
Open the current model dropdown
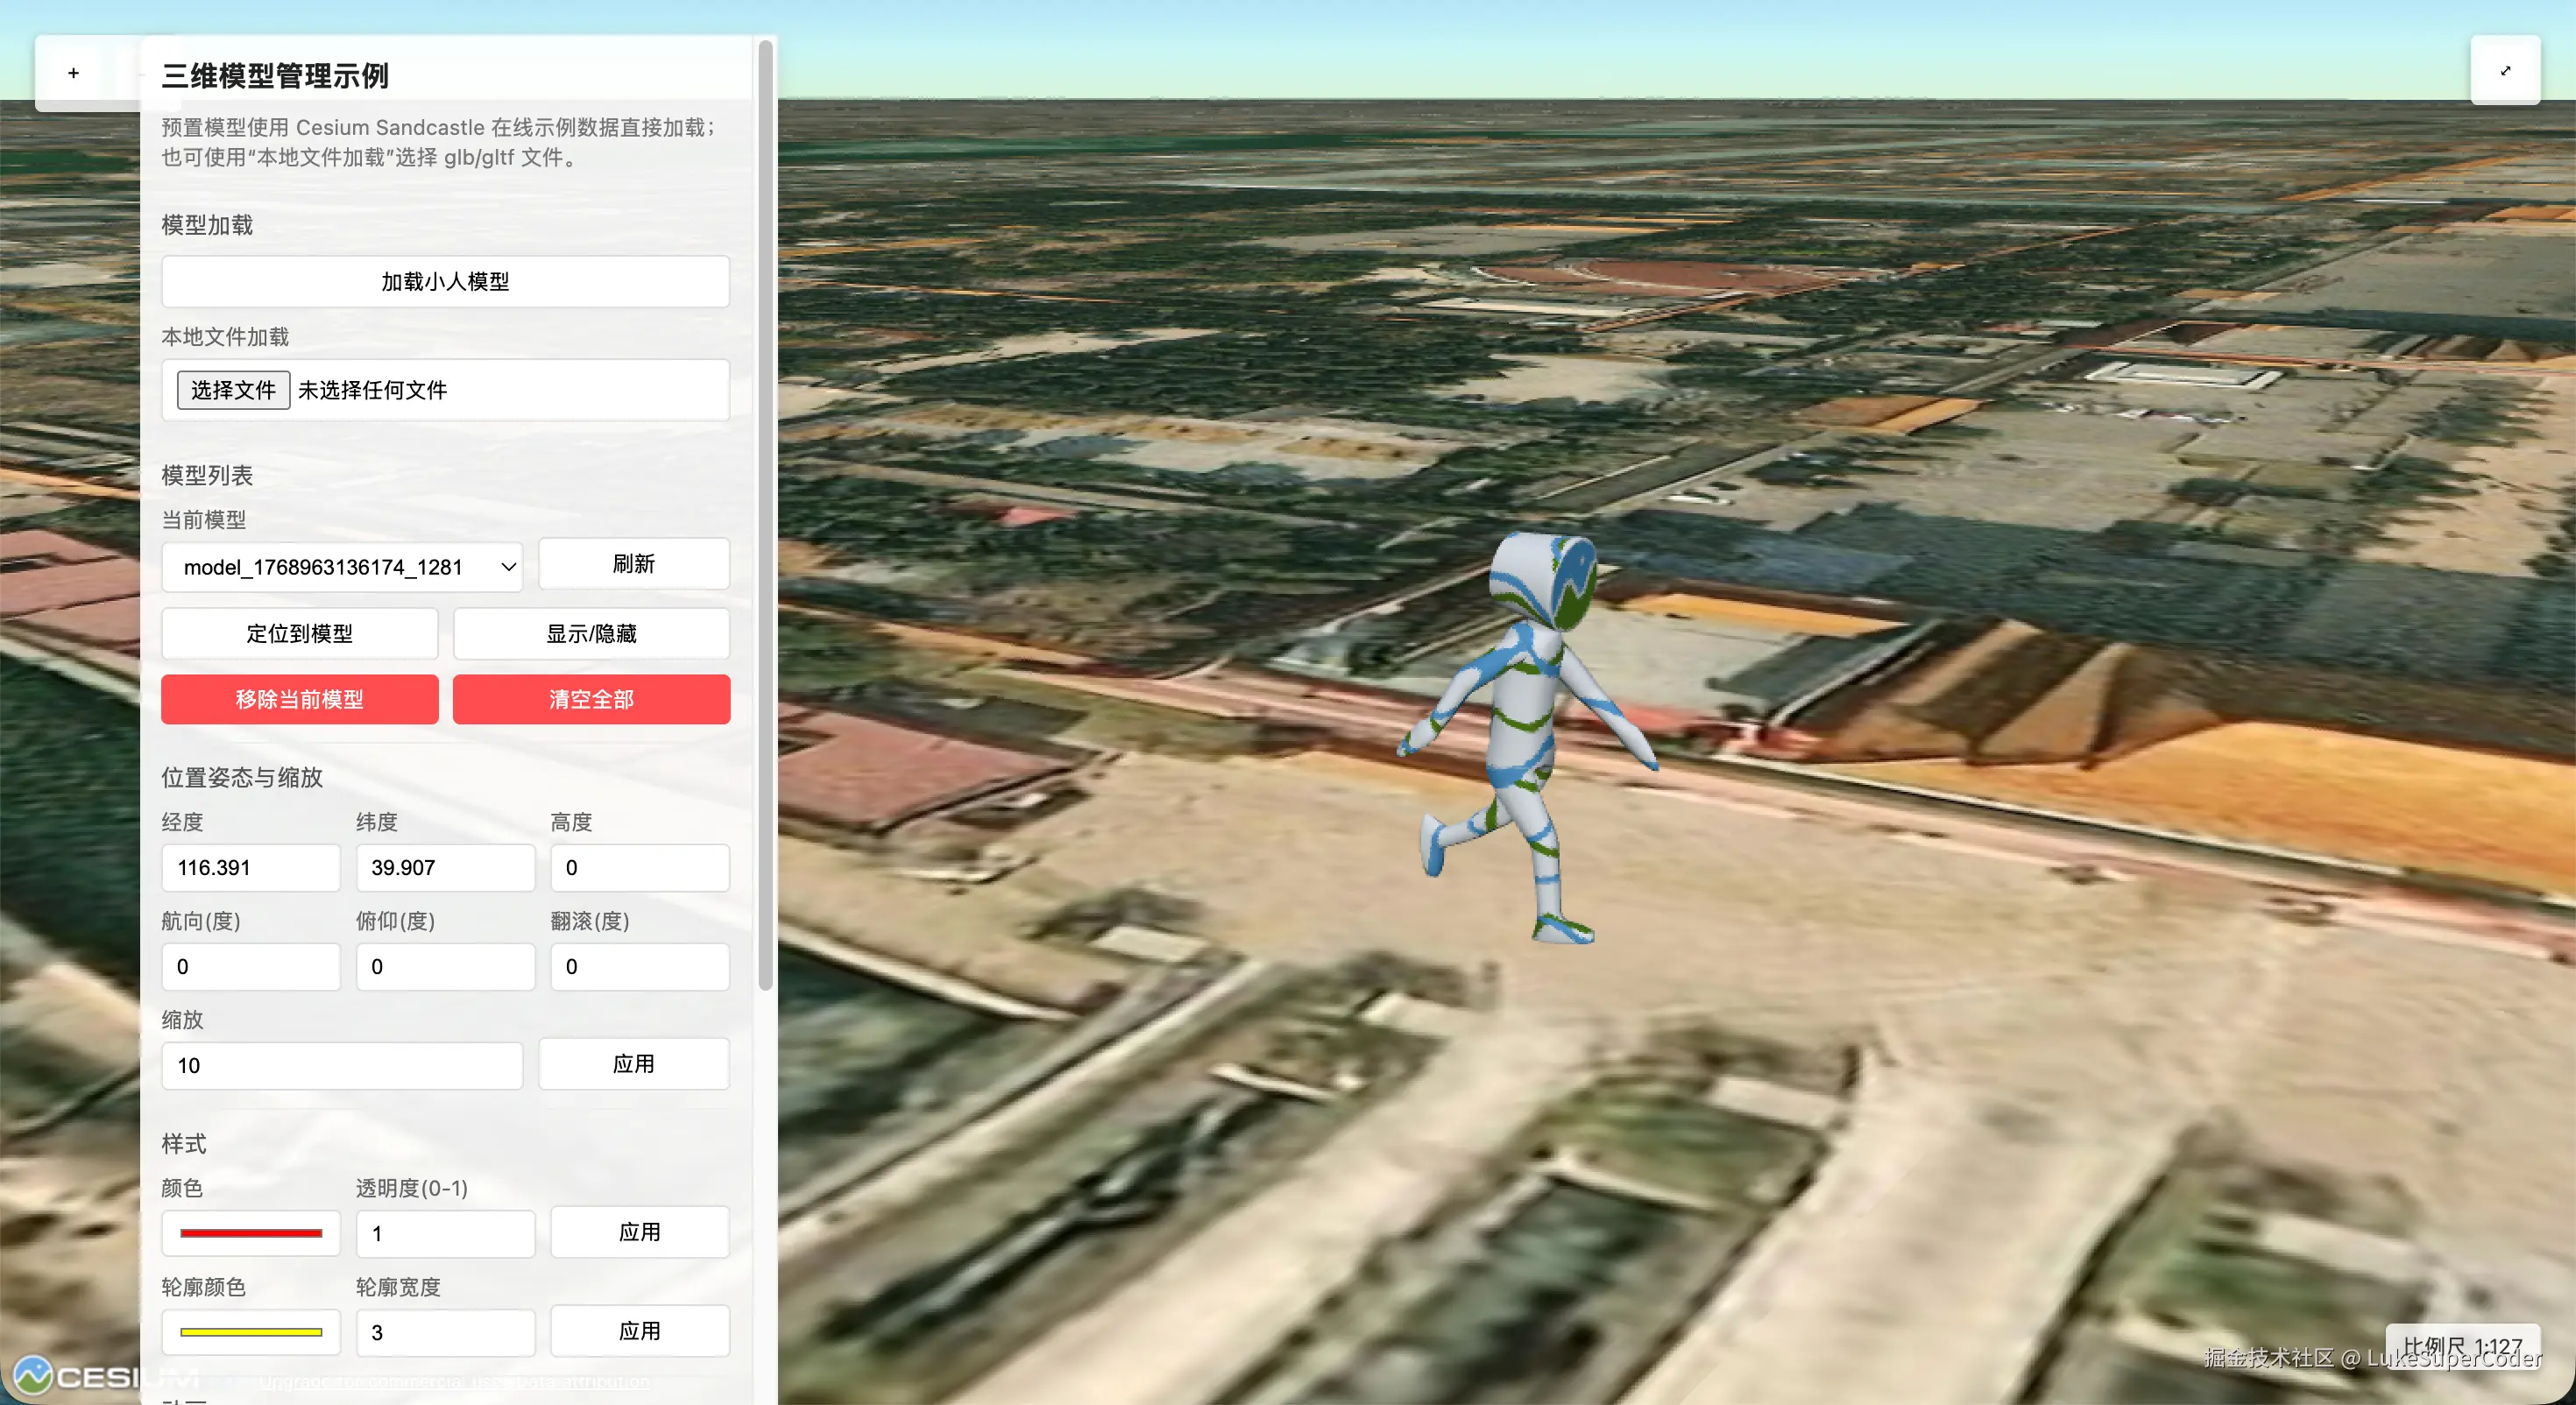point(342,567)
